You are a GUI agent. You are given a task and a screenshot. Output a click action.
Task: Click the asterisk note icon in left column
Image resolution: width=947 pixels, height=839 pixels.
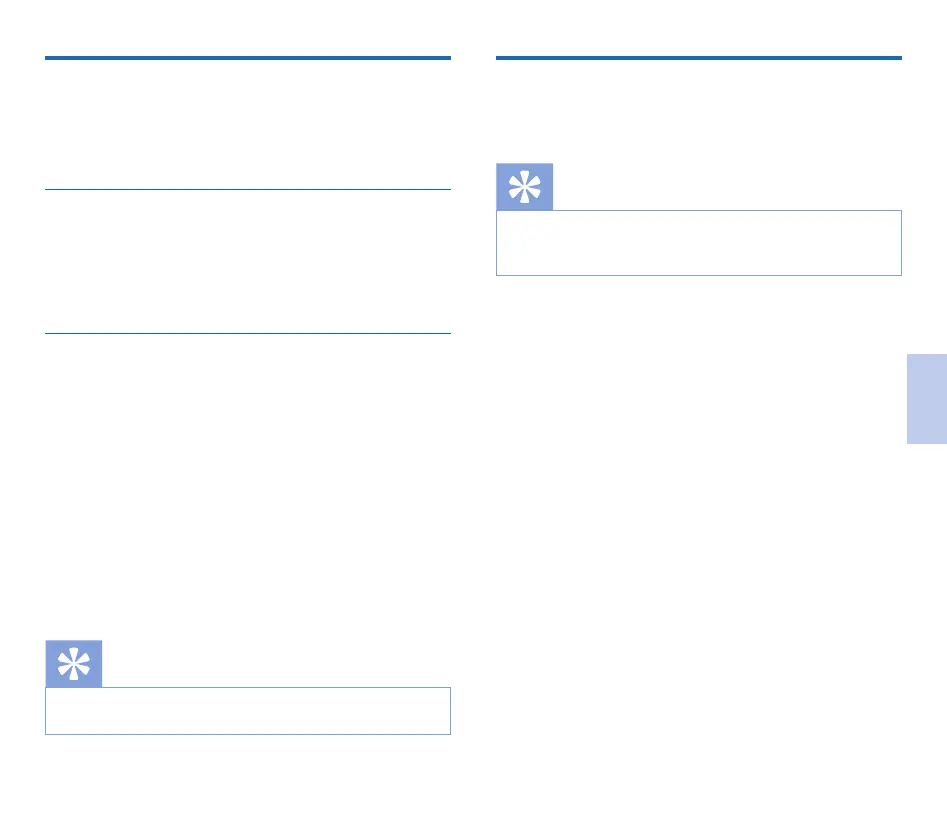(x=74, y=664)
